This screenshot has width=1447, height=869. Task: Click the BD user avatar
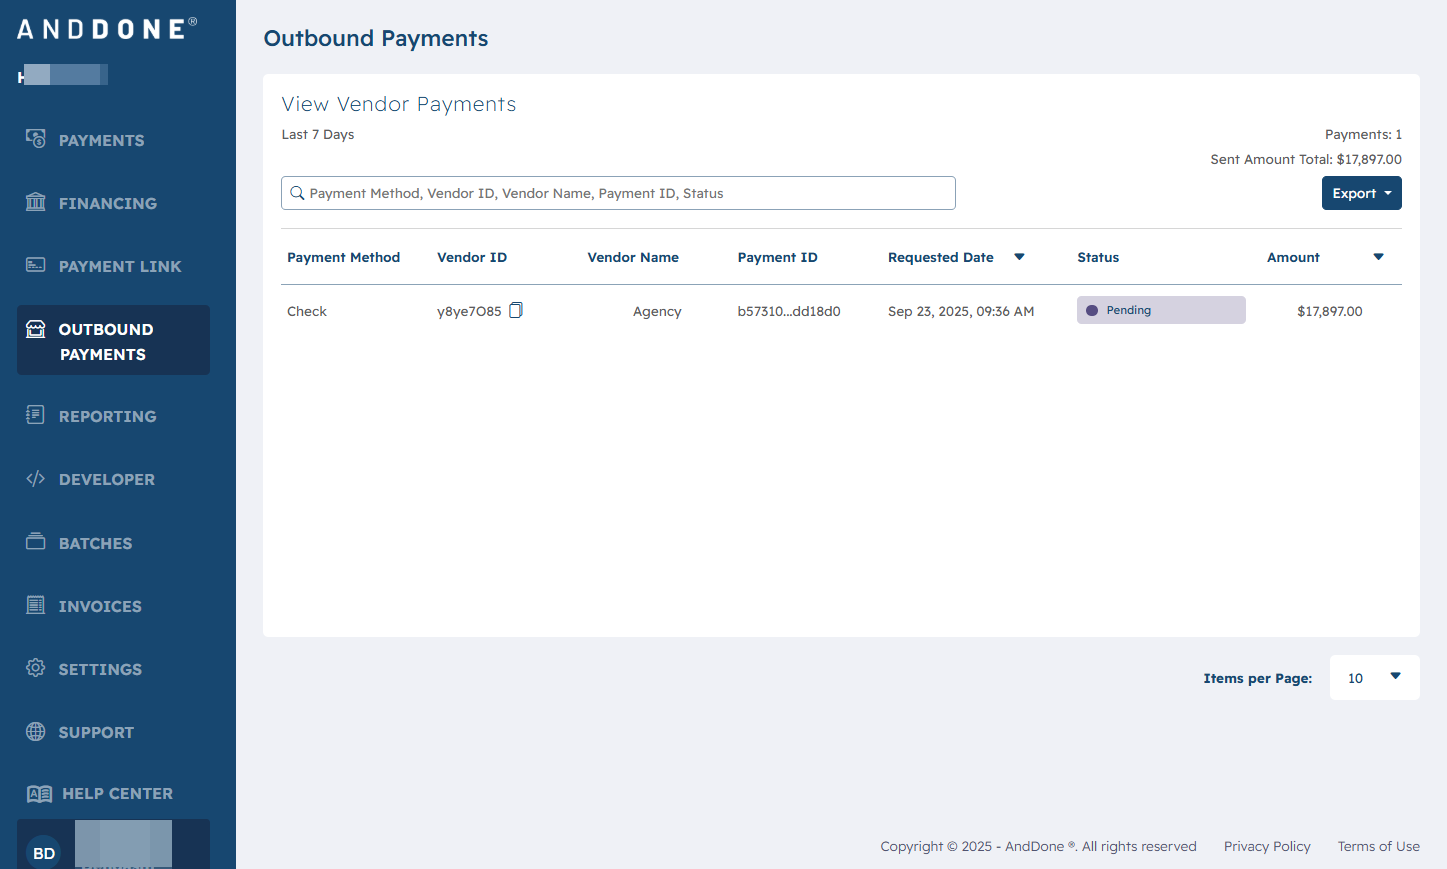(x=44, y=853)
